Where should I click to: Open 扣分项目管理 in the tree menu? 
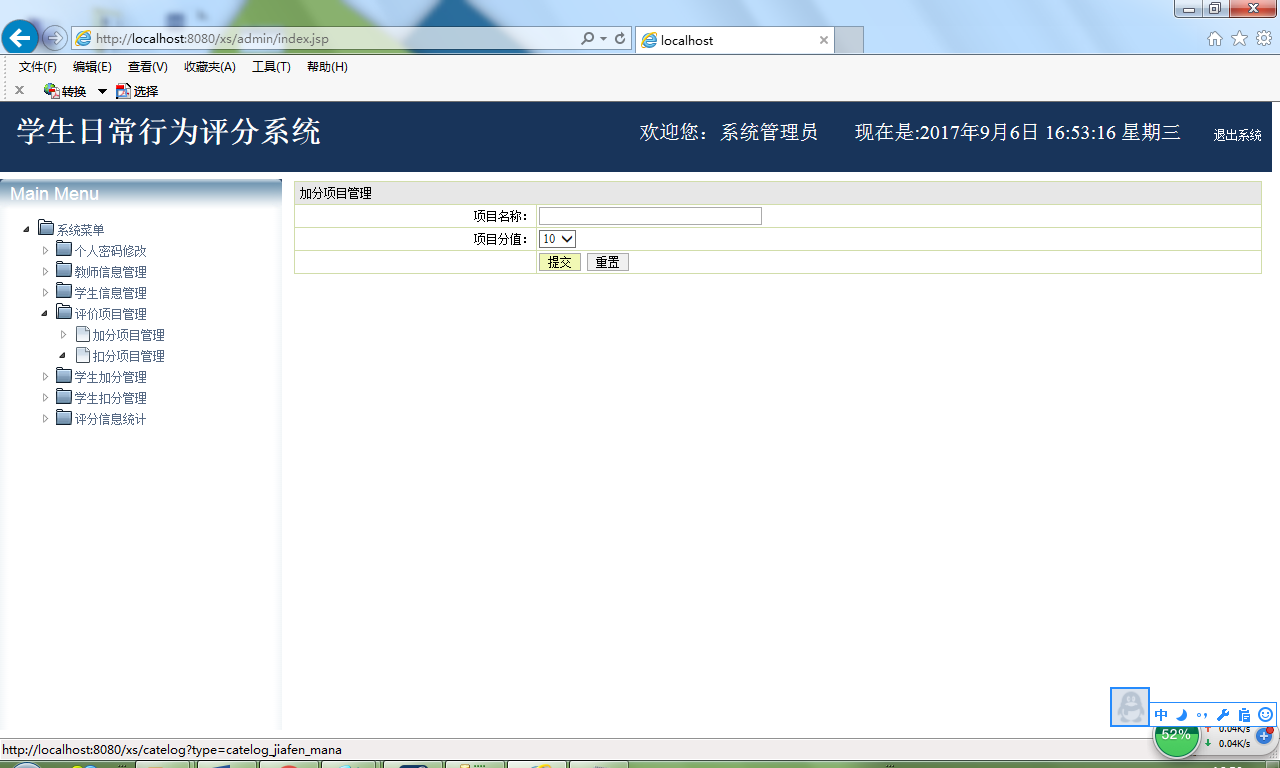[129, 356]
